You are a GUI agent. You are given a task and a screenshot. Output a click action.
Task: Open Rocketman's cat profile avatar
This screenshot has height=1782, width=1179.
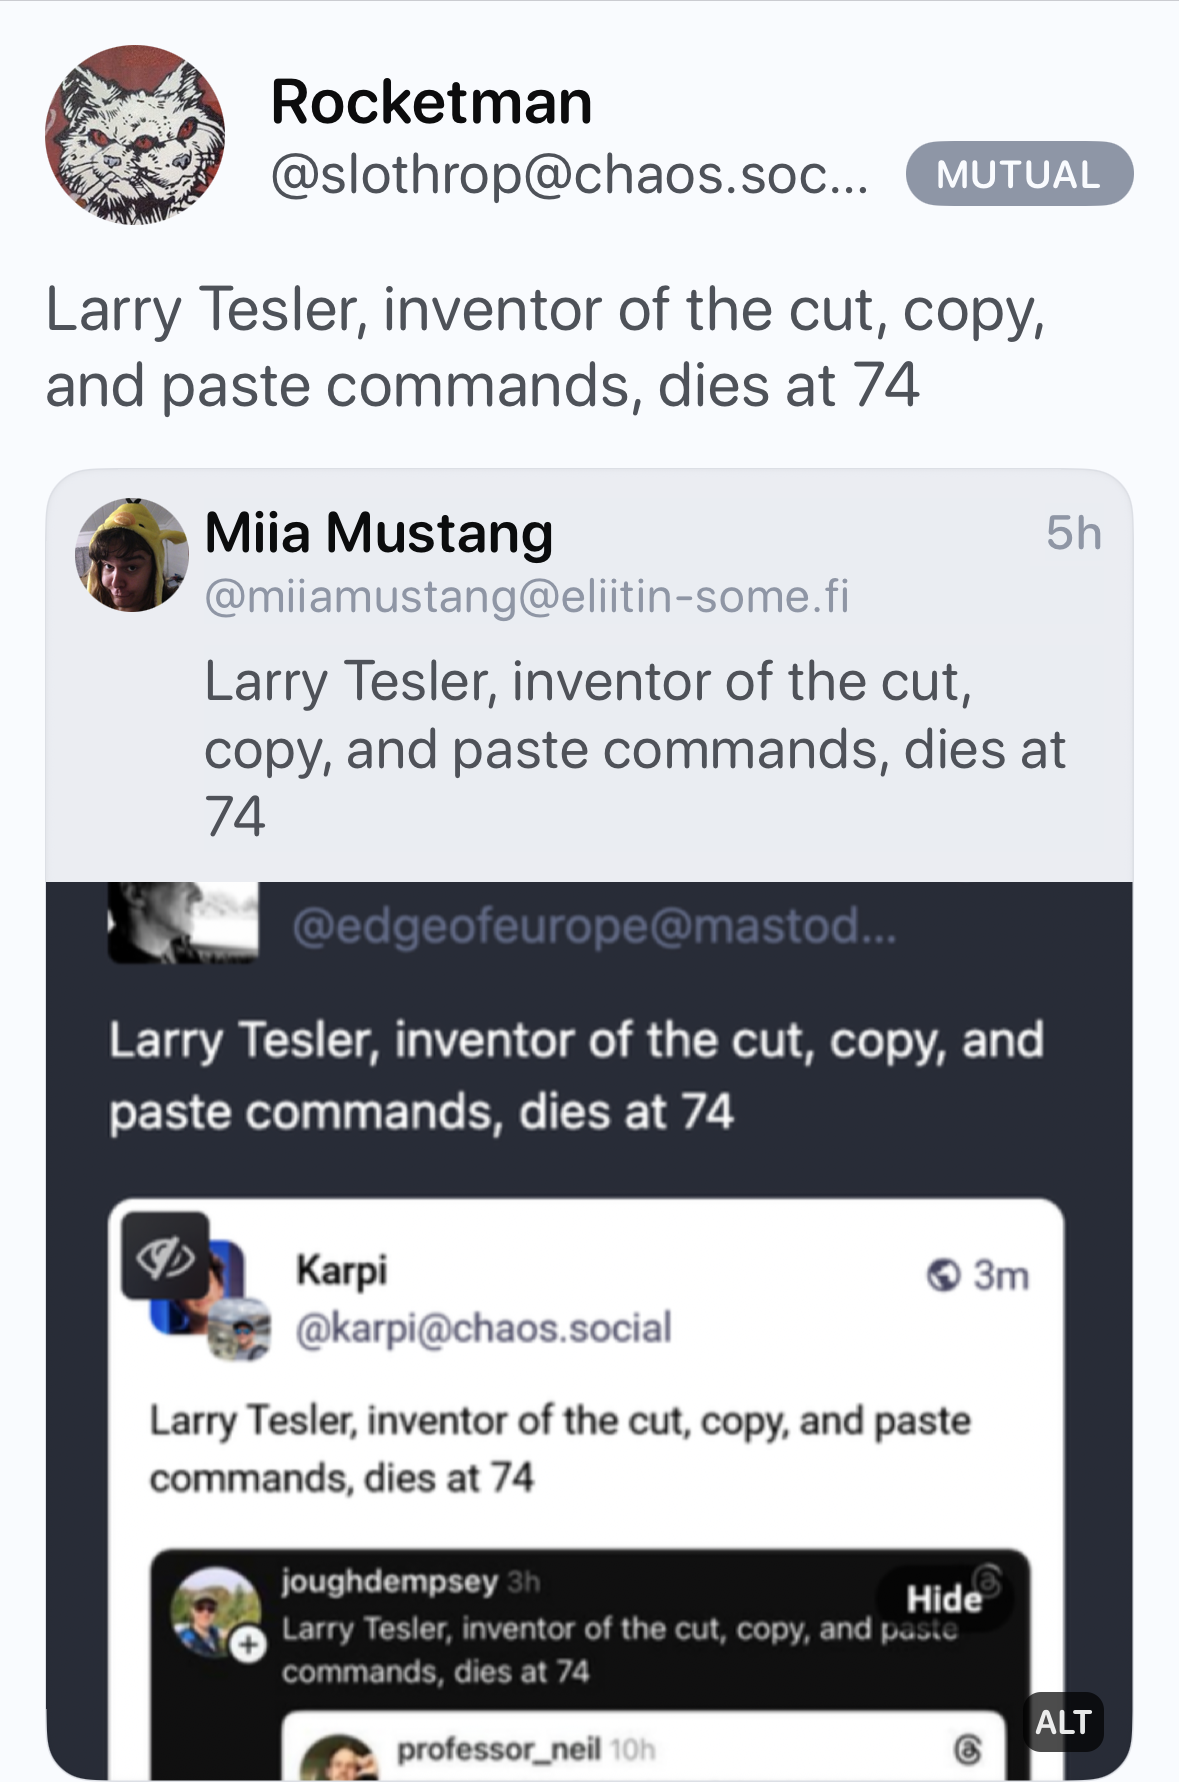(135, 135)
